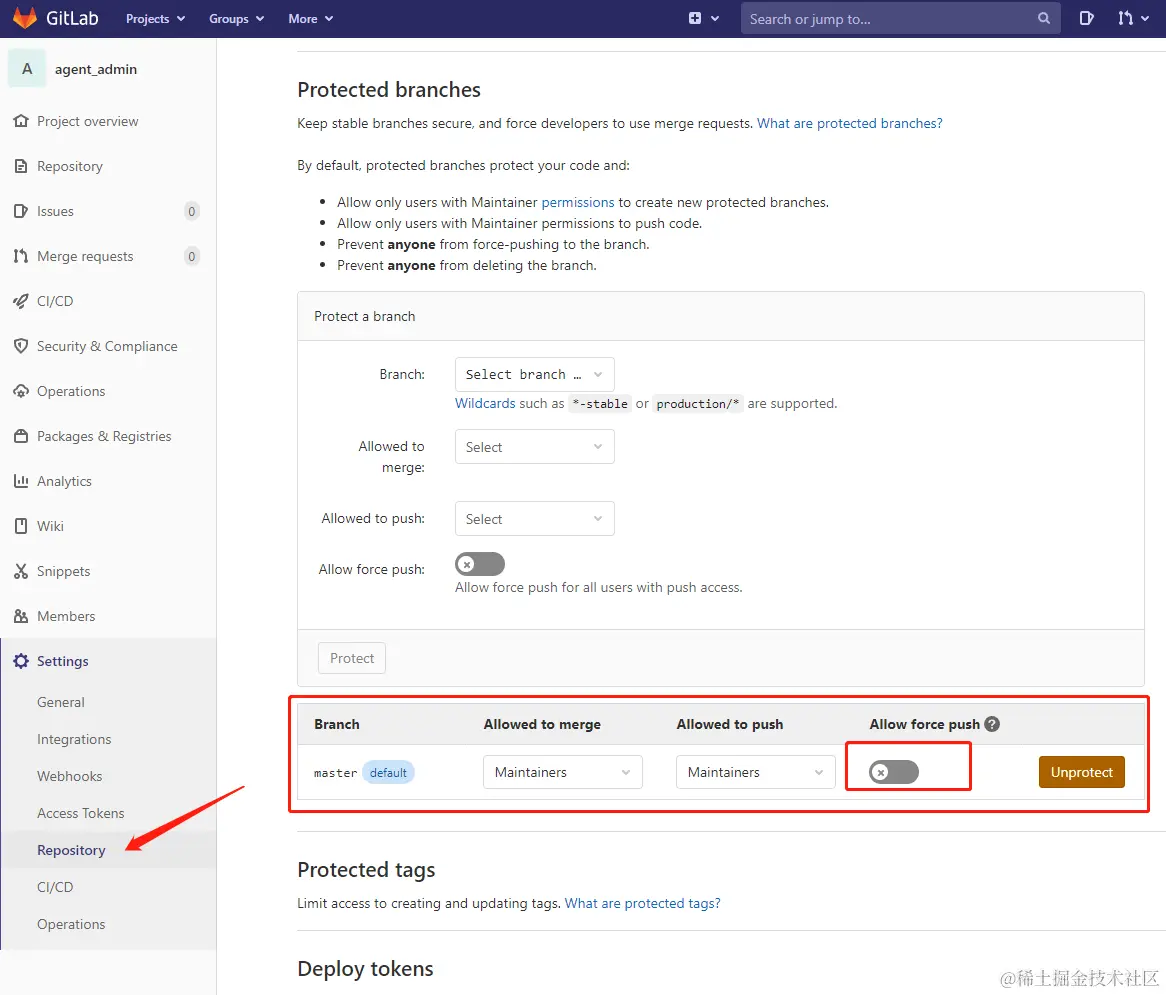
Task: Click the Unprotect button for master
Action: click(x=1081, y=772)
